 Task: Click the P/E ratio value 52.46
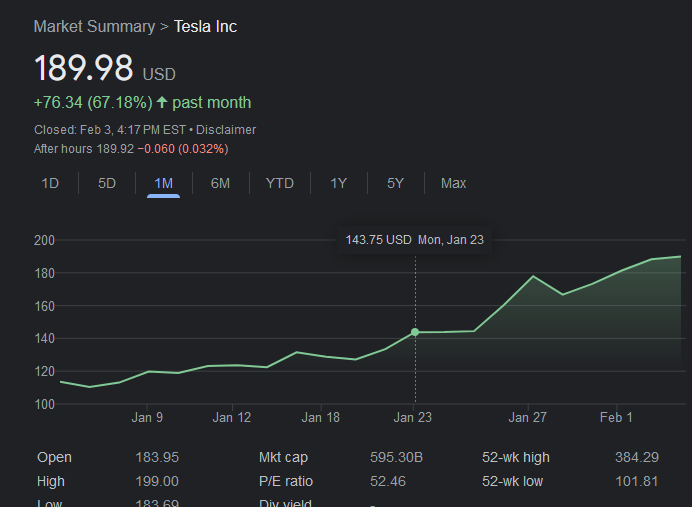point(388,481)
